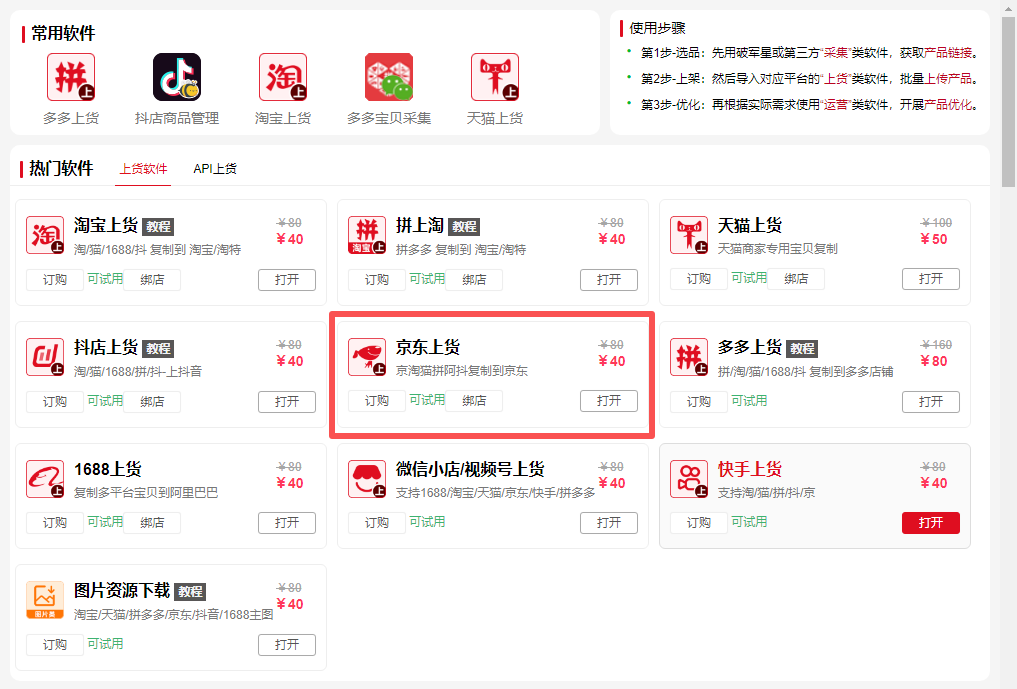Click 绑店 on the 淘宝上货 card
Screen dimensions: 1017x689
[x=152, y=280]
